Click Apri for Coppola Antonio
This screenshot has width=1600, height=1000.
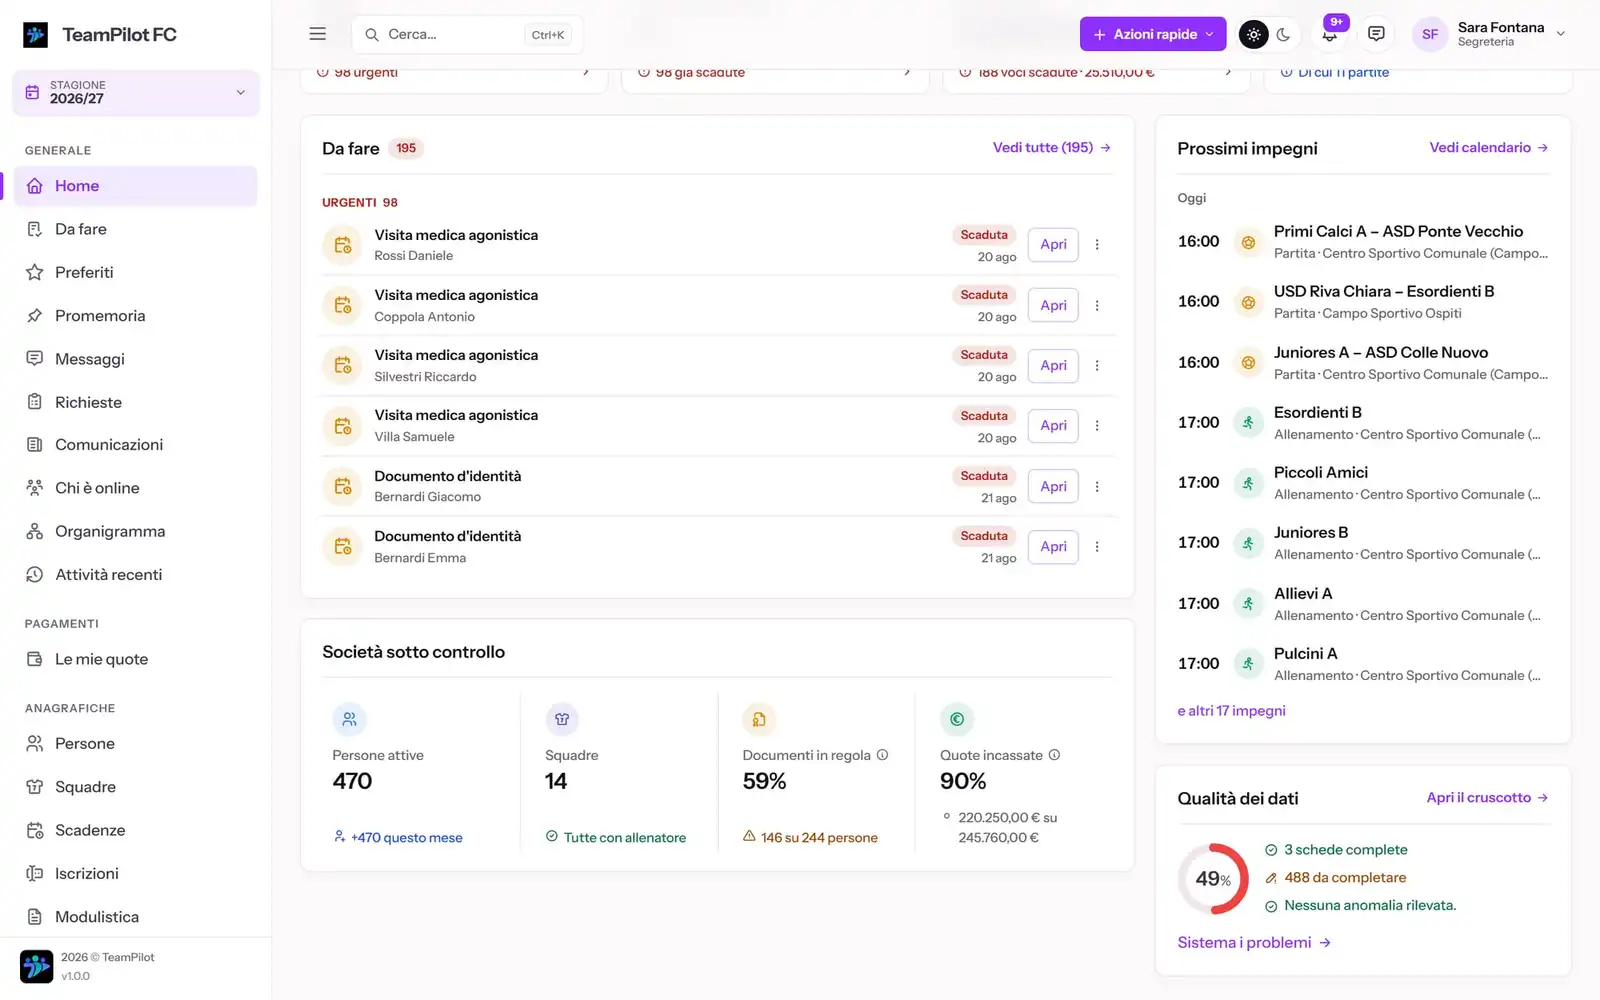click(1053, 305)
